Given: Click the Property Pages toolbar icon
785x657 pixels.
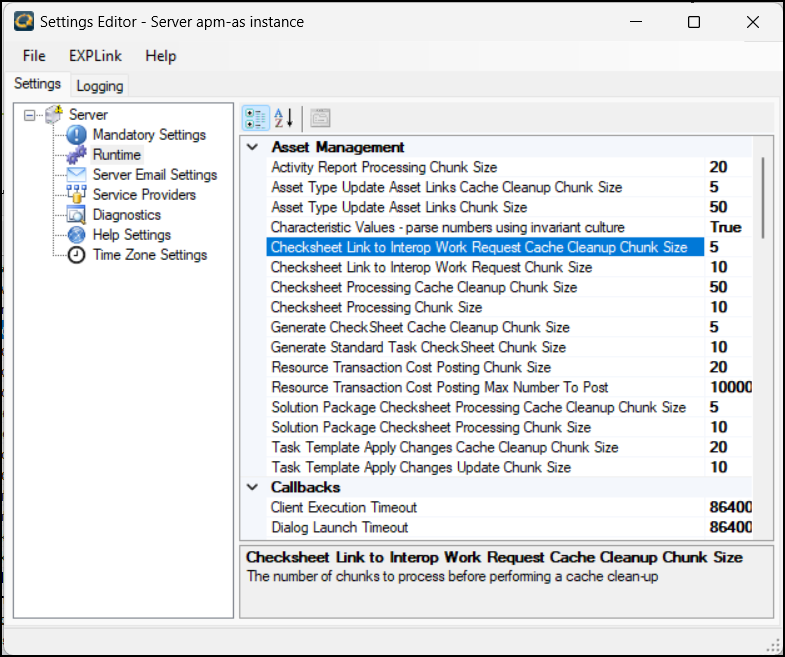Looking at the screenshot, I should 320,118.
